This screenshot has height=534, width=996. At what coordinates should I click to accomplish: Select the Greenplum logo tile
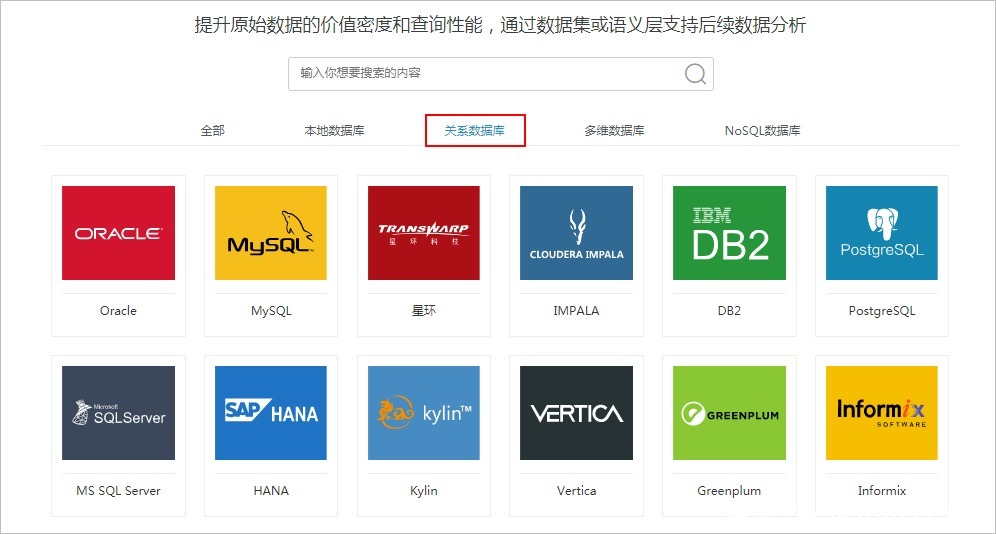[x=729, y=413]
